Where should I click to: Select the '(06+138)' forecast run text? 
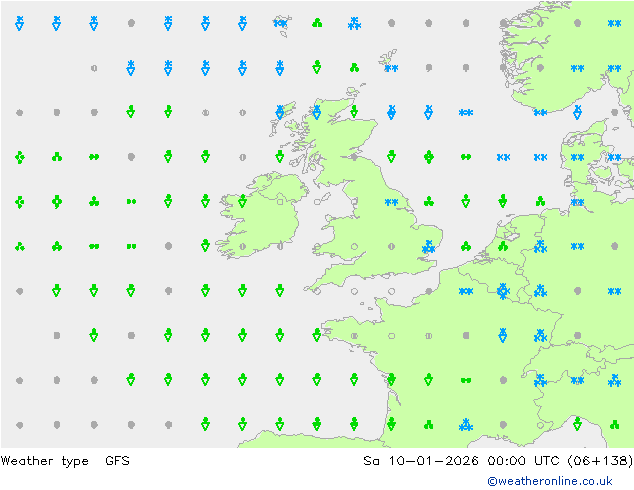tap(600, 460)
